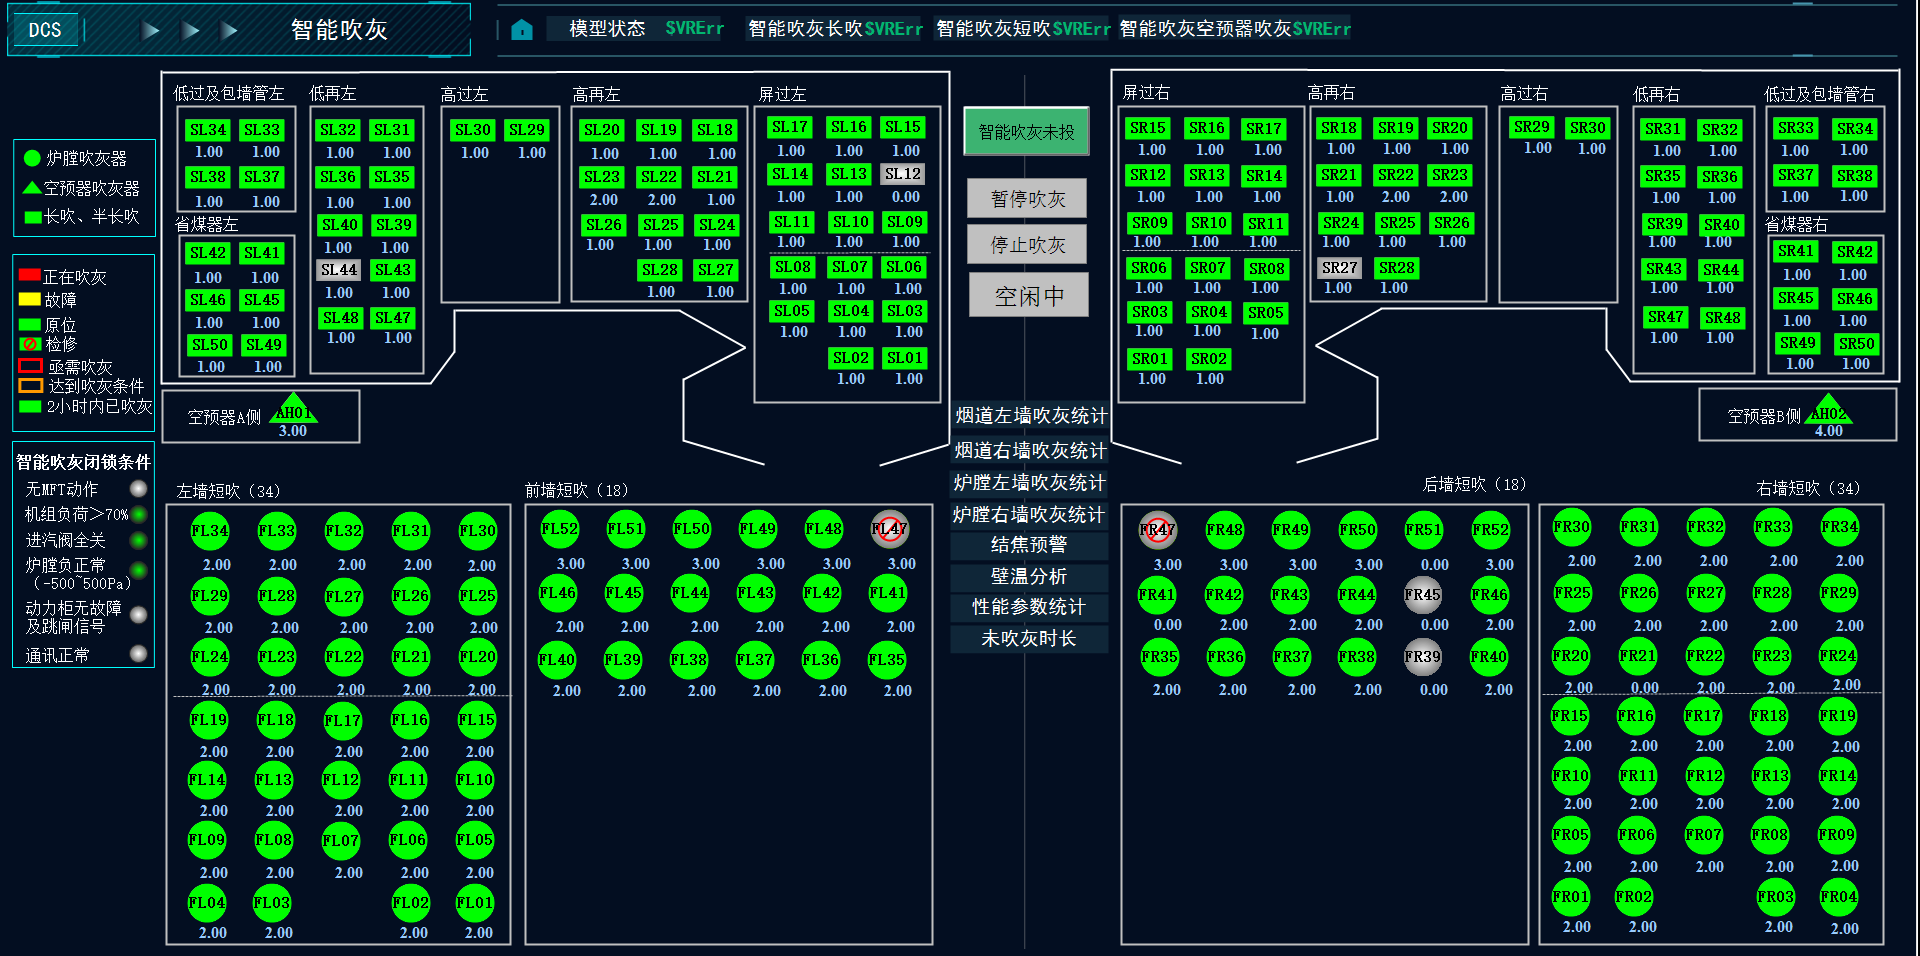Click the 无MFT动作 status indicator

tap(138, 489)
